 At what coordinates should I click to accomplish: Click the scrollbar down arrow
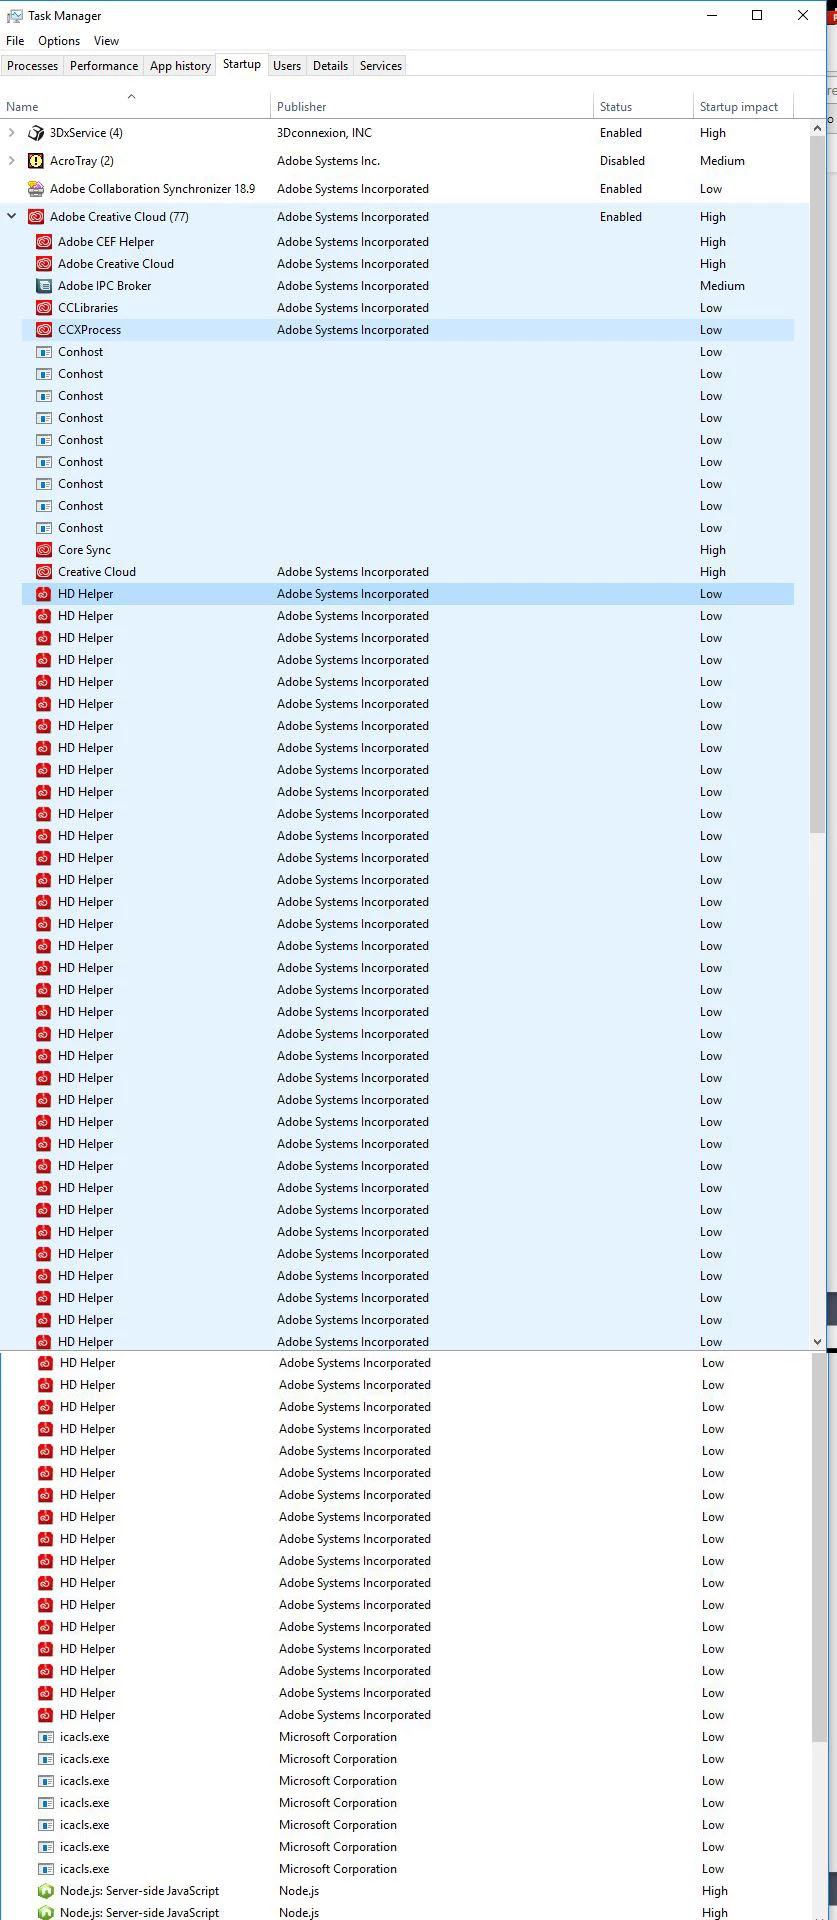click(x=817, y=1342)
